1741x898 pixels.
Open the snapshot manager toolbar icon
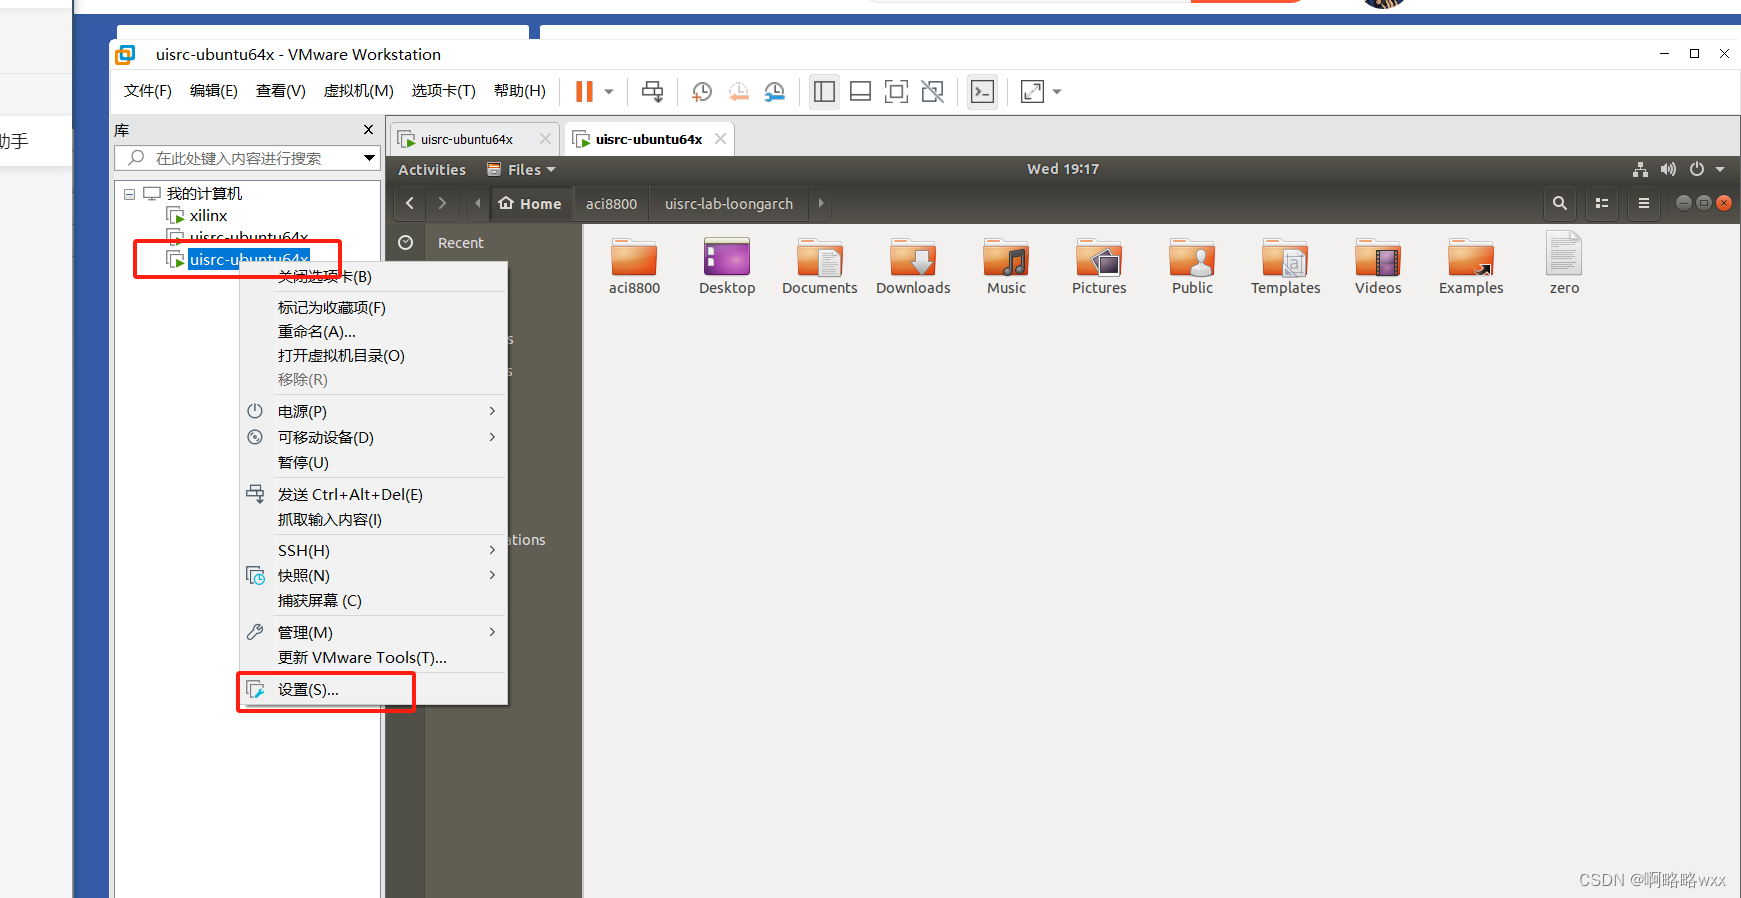coord(775,92)
